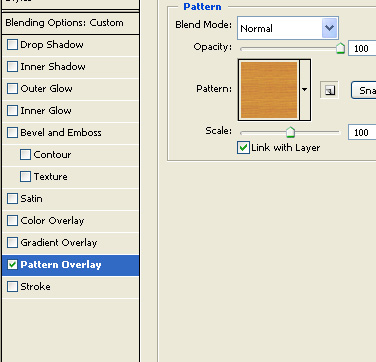The width and height of the screenshot is (376, 362).
Task: Tick the Inner Glow checkbox
Action: (x=12, y=111)
